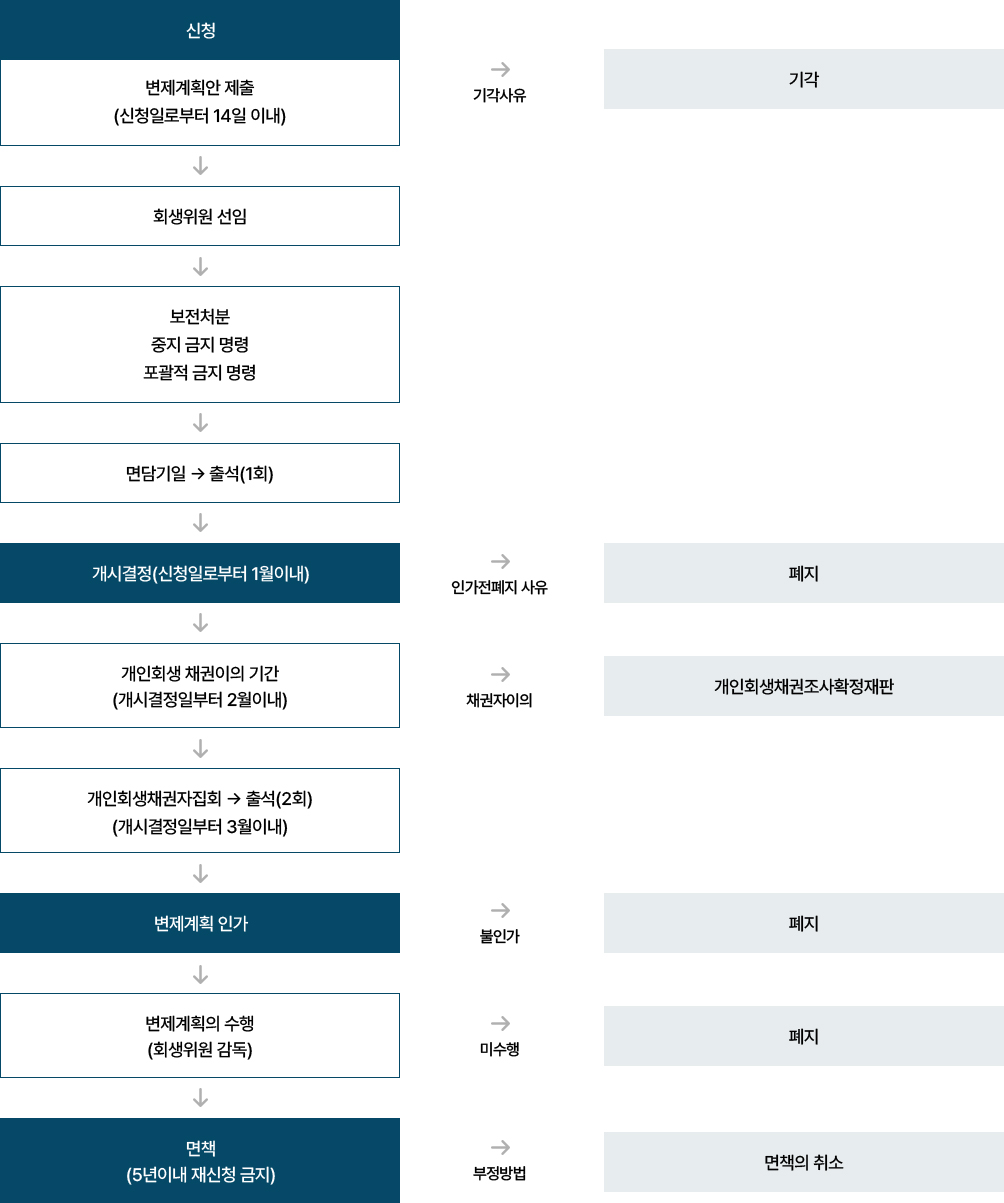The width and height of the screenshot is (1004, 1203).
Task: Click the 회생위원 선임 step box
Action: tap(200, 216)
